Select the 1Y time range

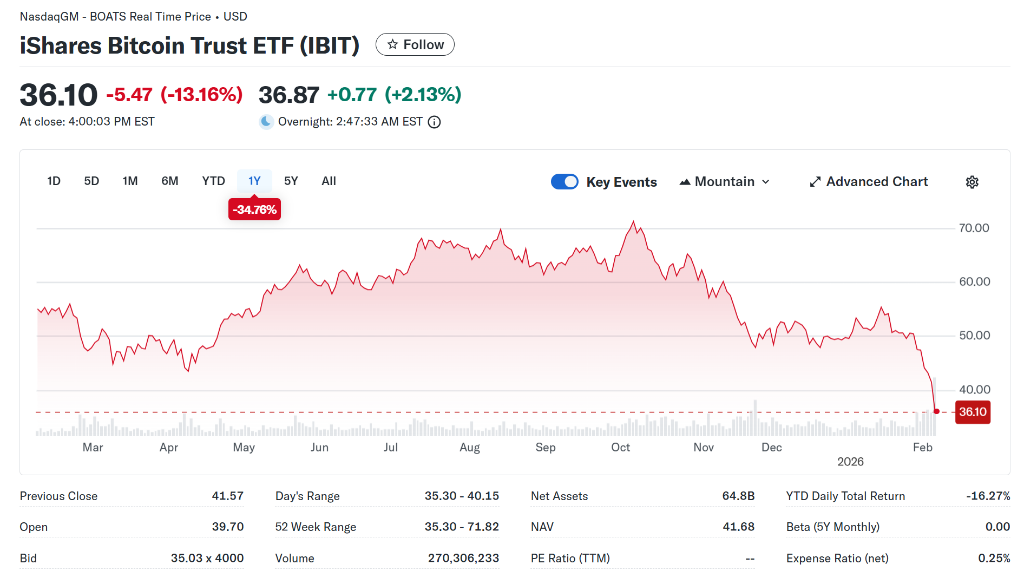(254, 181)
